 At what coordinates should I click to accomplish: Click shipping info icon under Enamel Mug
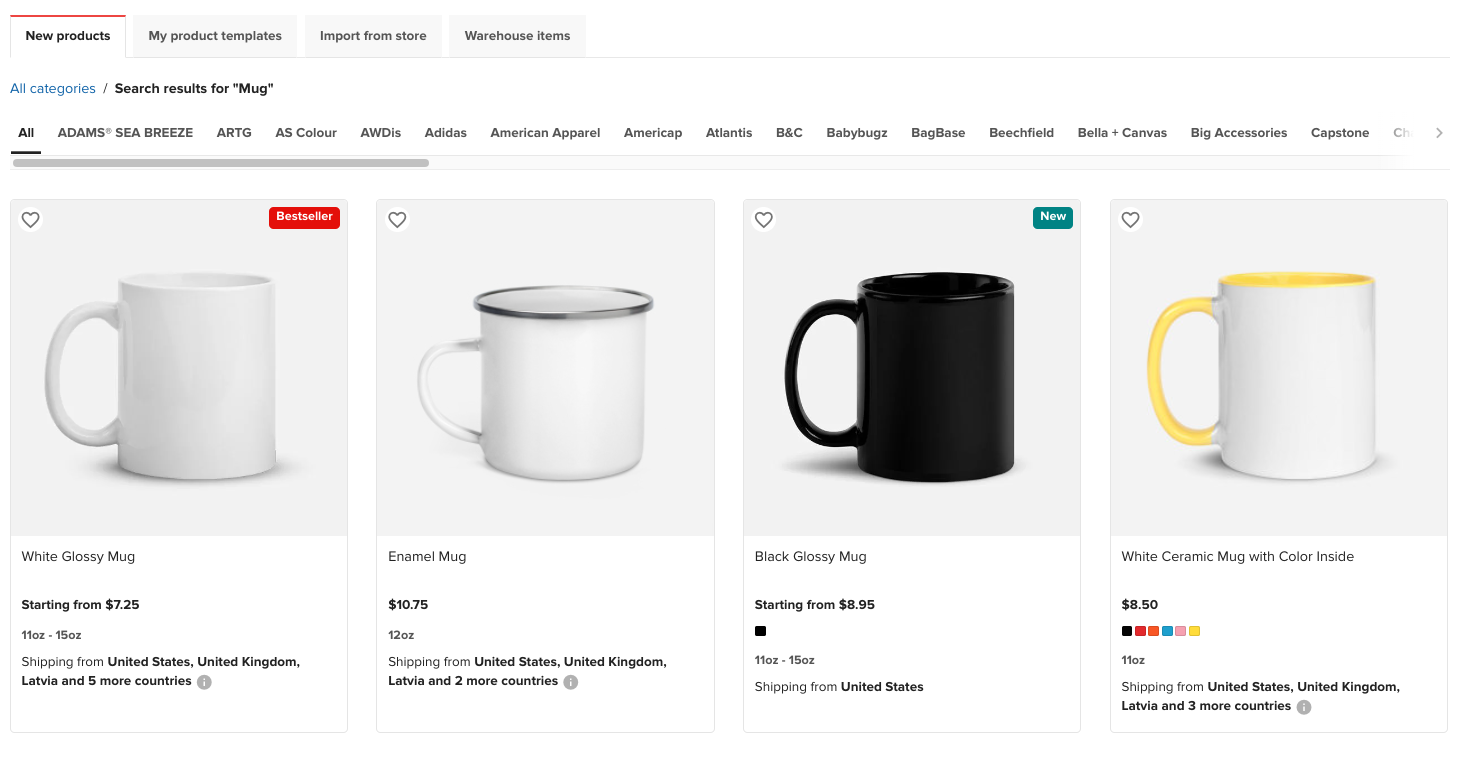point(570,682)
